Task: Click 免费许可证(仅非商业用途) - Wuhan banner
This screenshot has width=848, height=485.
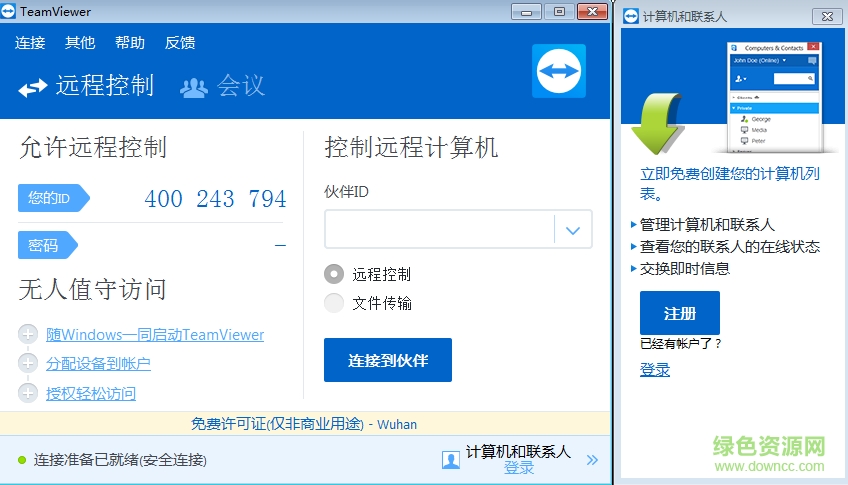Action: pos(304,424)
